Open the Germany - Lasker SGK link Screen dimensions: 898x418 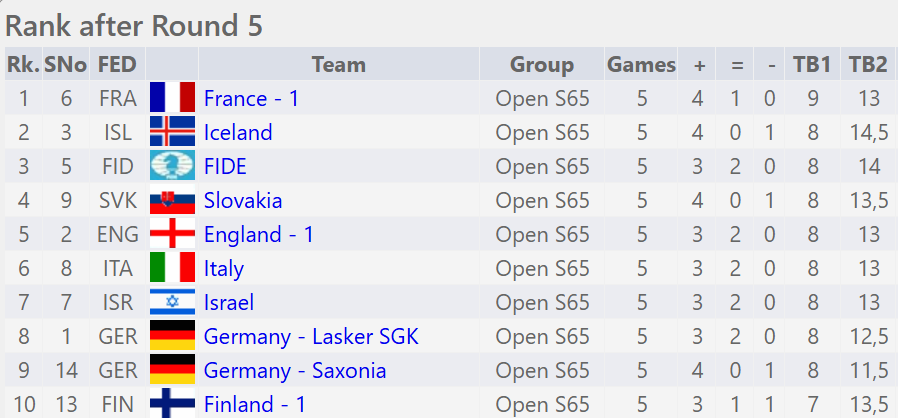pyautogui.click(x=311, y=336)
